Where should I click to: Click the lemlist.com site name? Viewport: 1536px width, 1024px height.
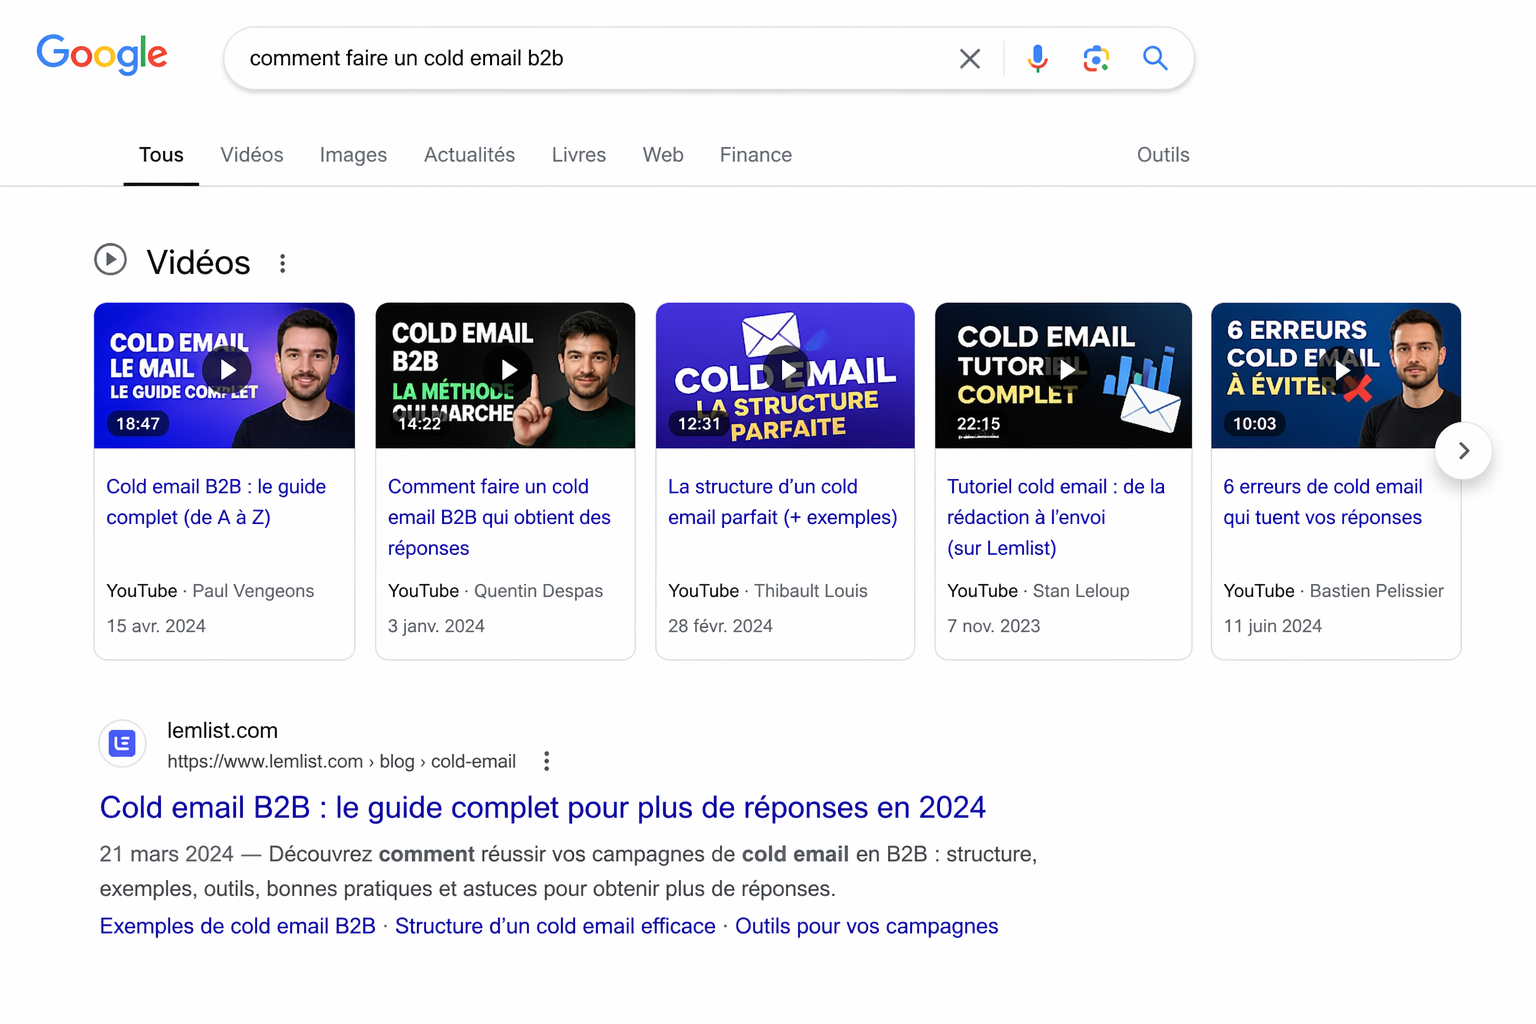[222, 731]
